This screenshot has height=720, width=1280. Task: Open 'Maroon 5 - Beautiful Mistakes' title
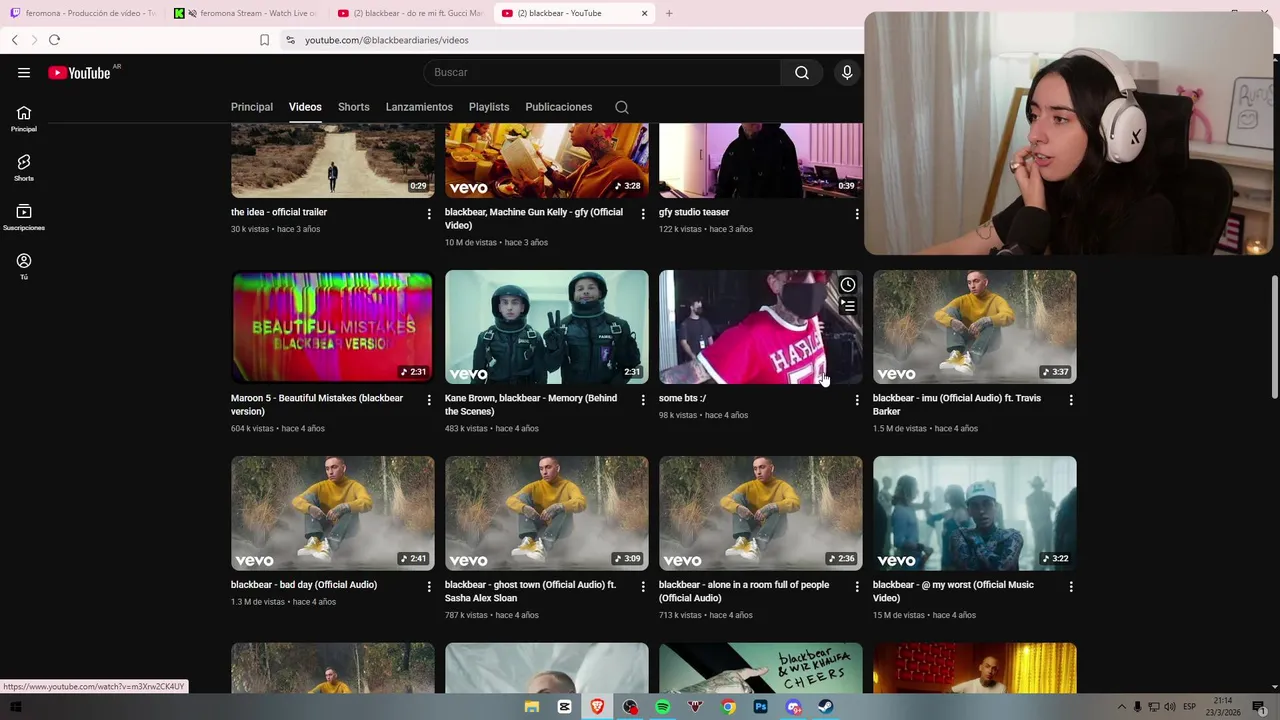coord(317,405)
